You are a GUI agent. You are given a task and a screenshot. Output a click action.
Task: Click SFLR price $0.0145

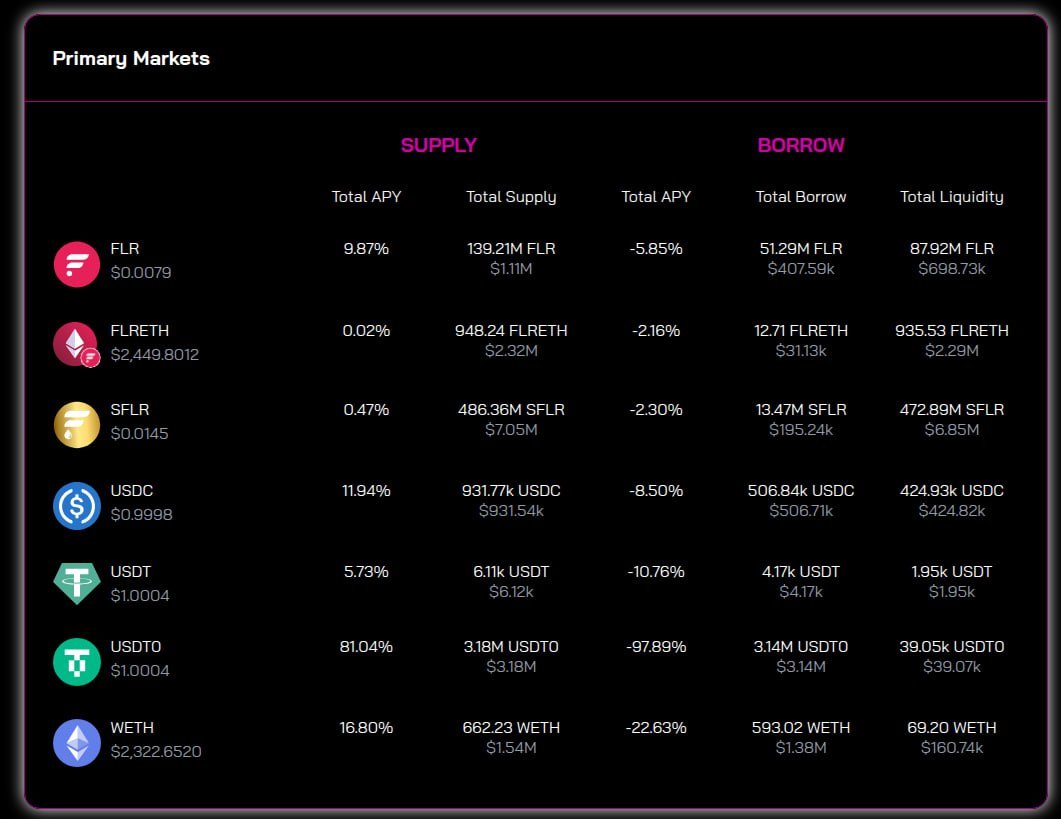pos(139,433)
